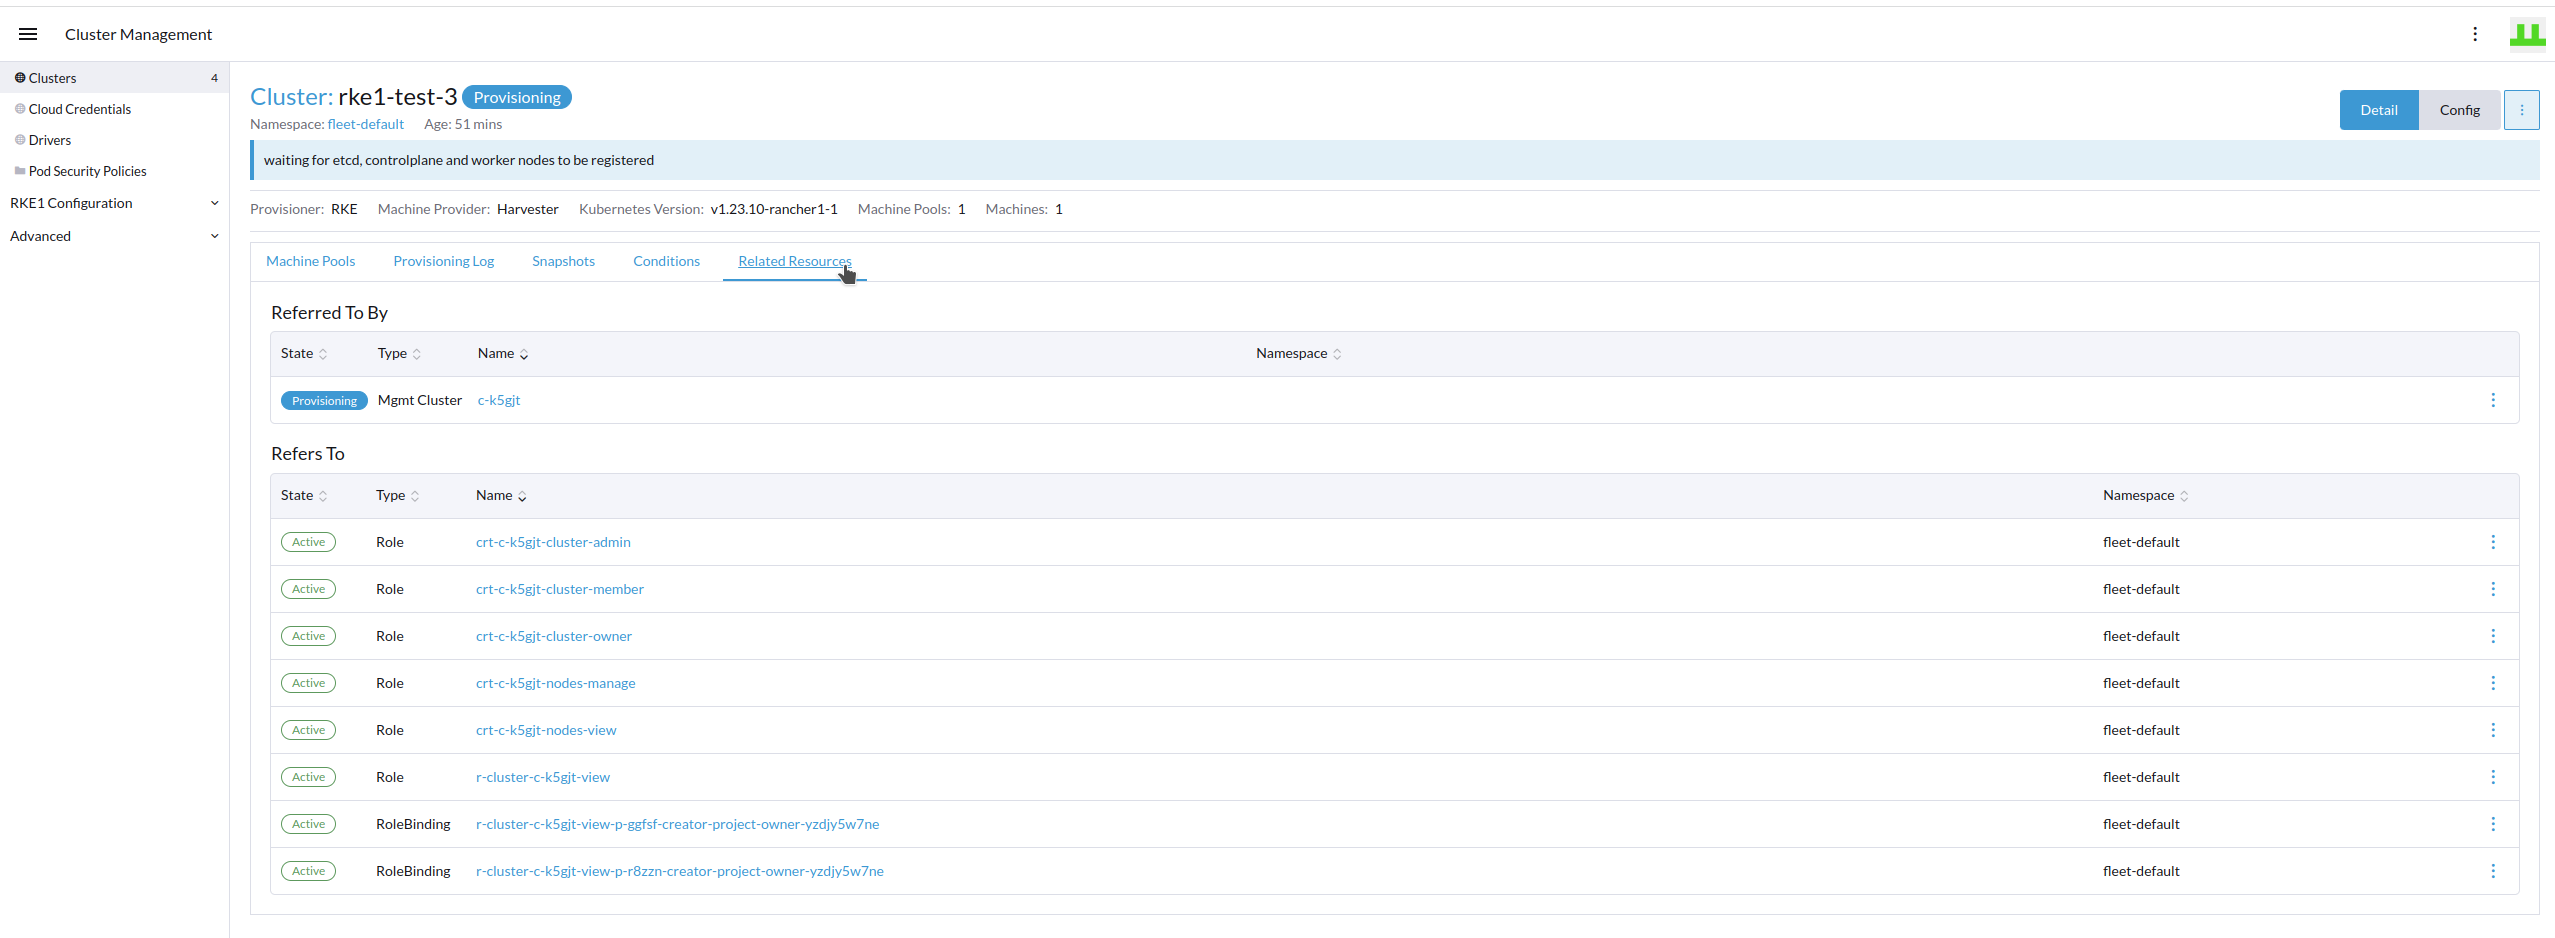The width and height of the screenshot is (2555, 938).
Task: Open row actions for c-k5gjt
Action: tap(2493, 400)
